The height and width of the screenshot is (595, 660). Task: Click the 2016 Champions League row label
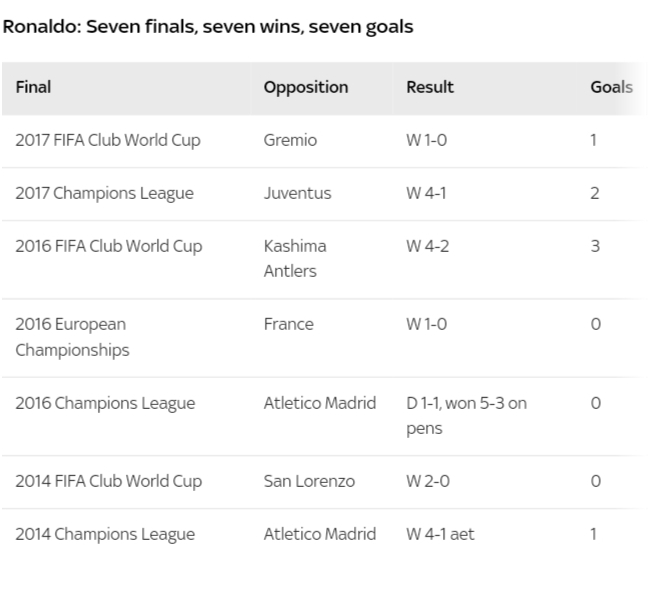coord(105,404)
